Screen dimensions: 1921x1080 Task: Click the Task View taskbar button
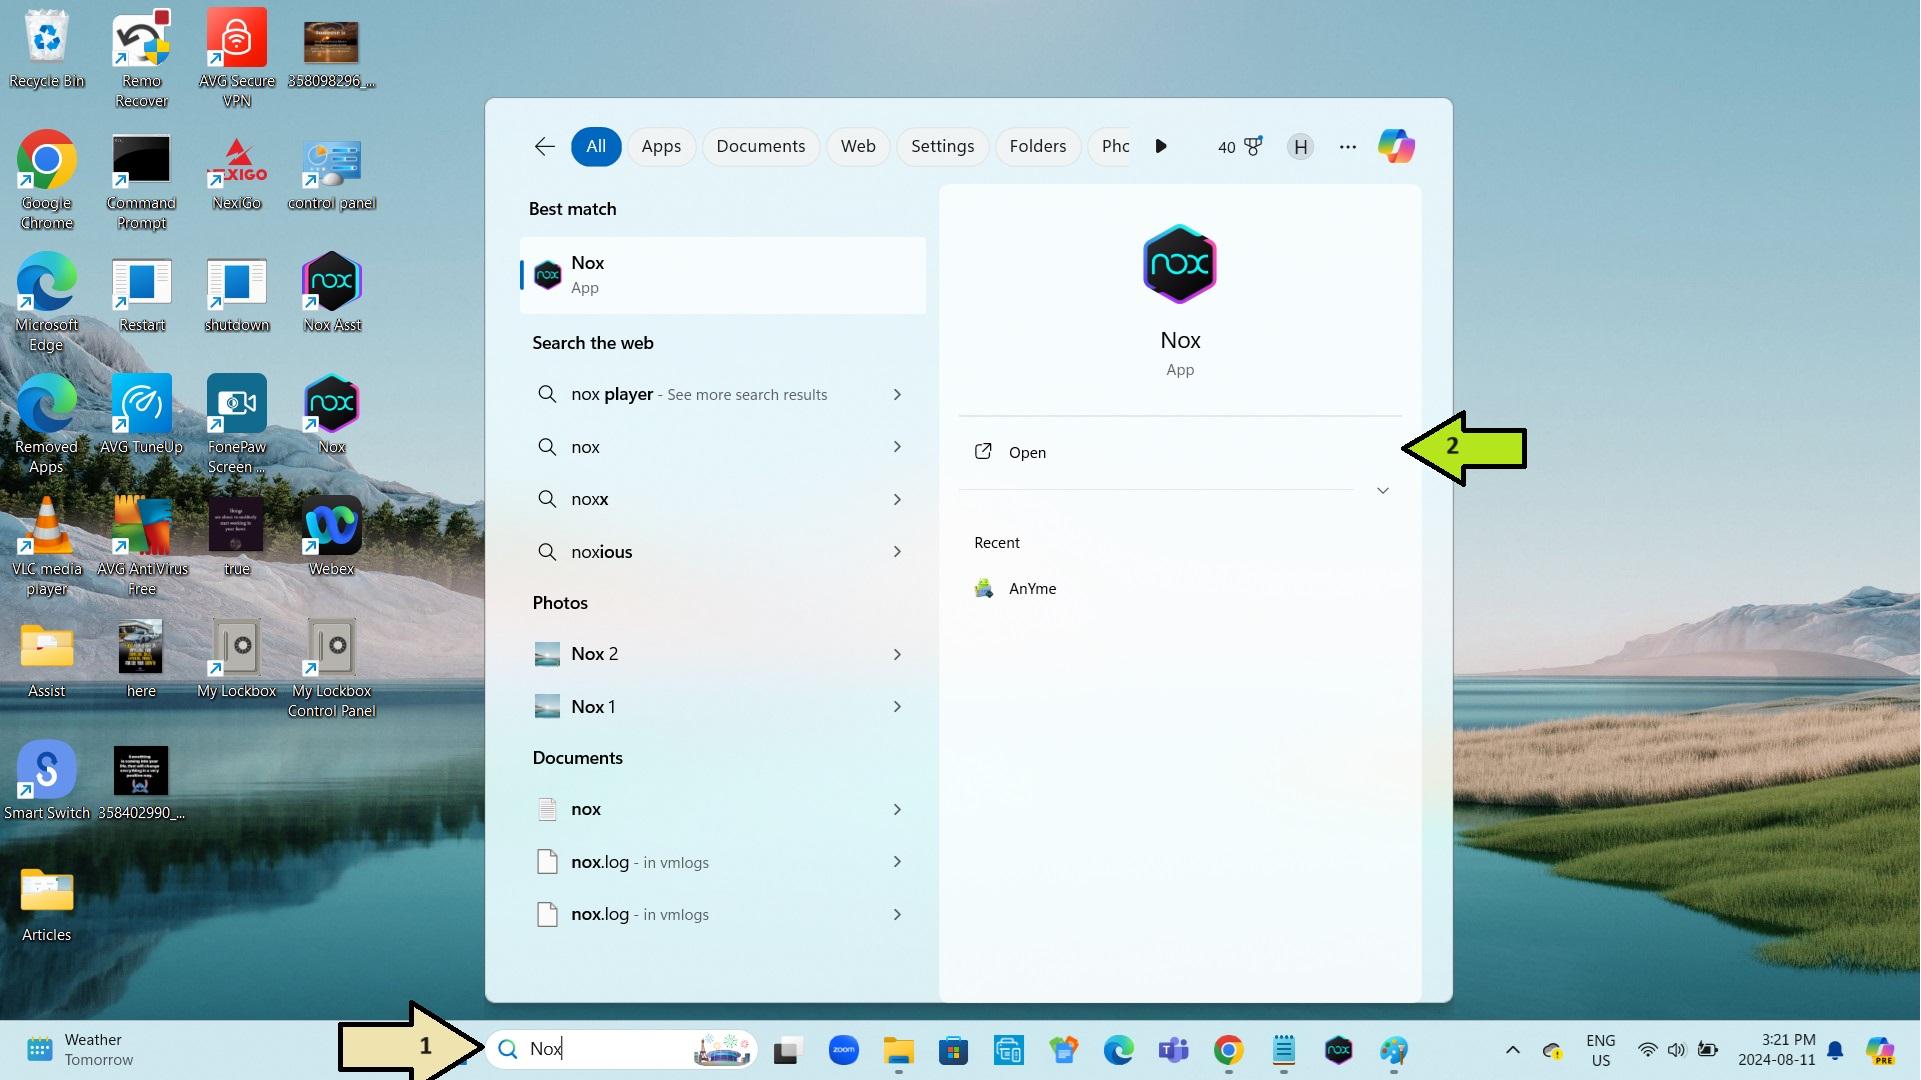pyautogui.click(x=788, y=1050)
